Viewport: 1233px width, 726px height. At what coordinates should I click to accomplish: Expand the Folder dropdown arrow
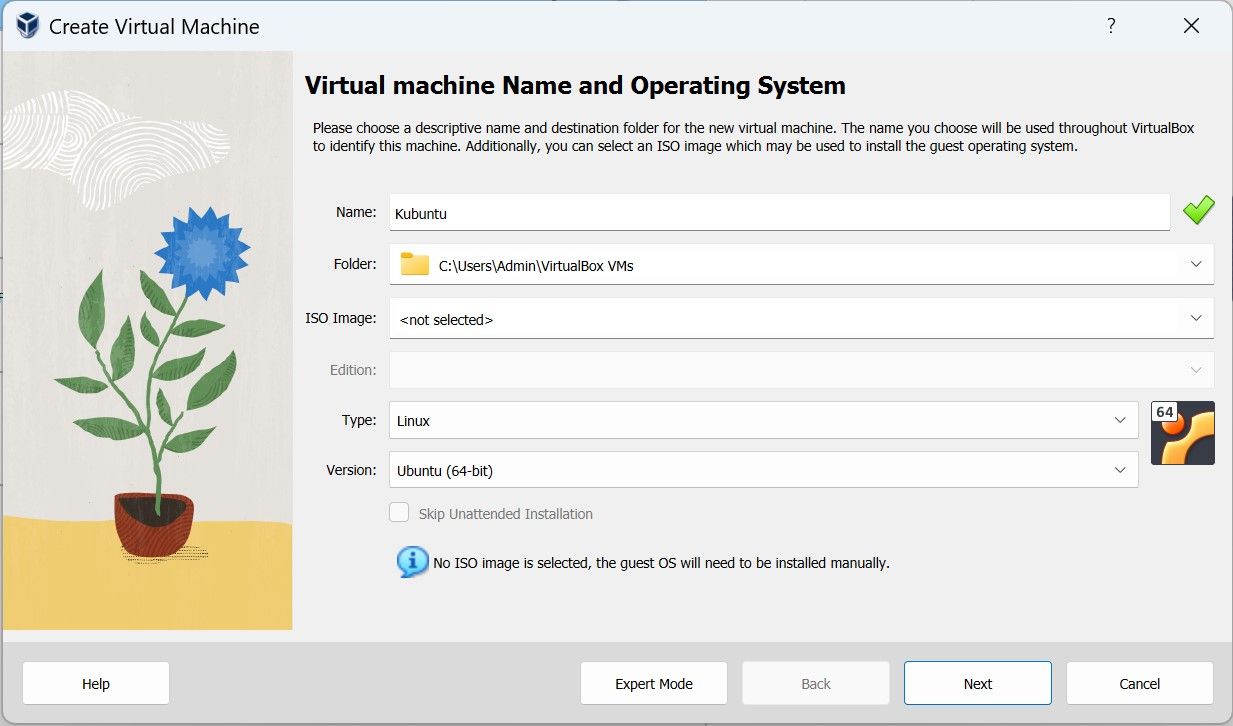(1196, 265)
